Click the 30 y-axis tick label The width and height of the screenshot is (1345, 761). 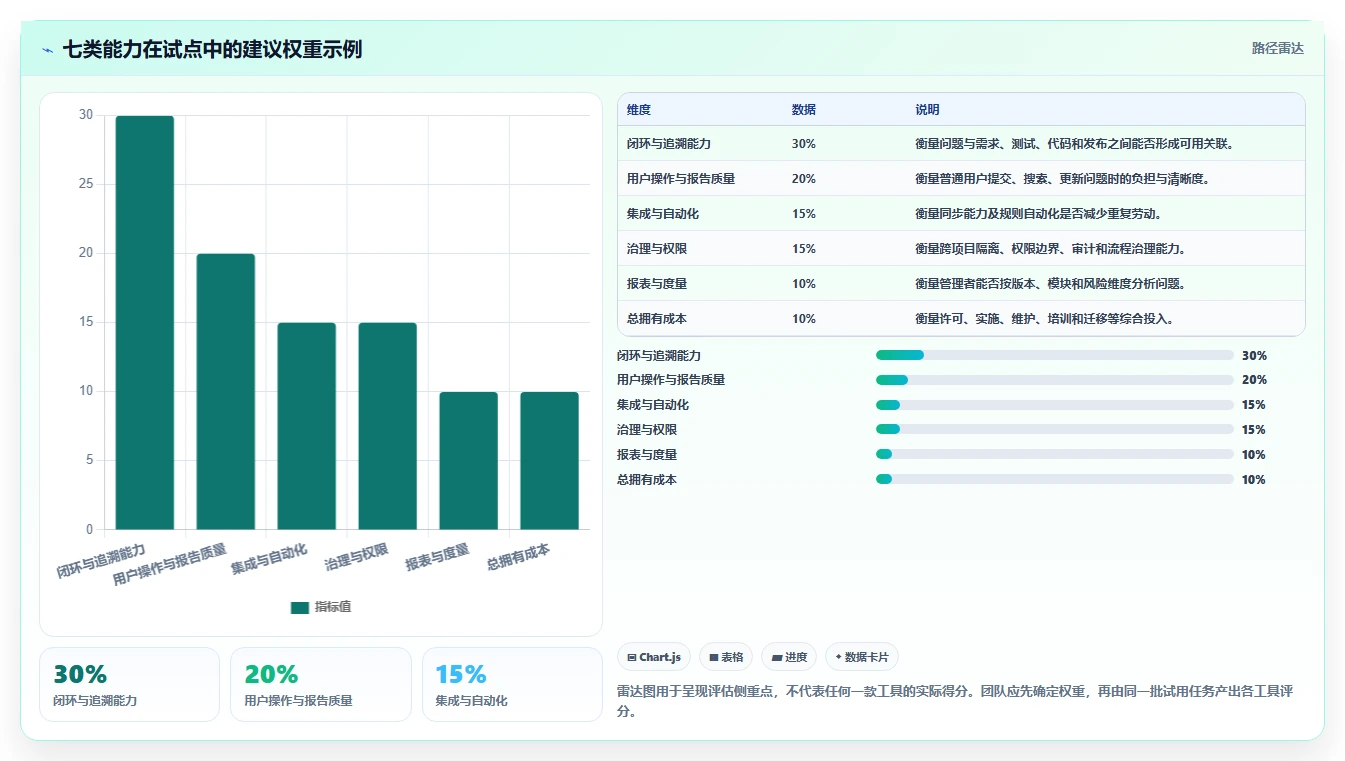coord(86,115)
